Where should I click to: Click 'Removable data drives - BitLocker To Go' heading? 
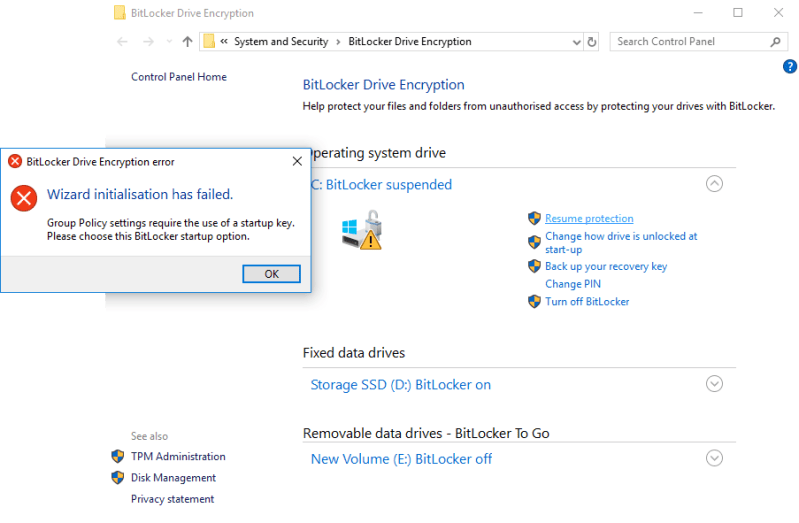click(426, 433)
